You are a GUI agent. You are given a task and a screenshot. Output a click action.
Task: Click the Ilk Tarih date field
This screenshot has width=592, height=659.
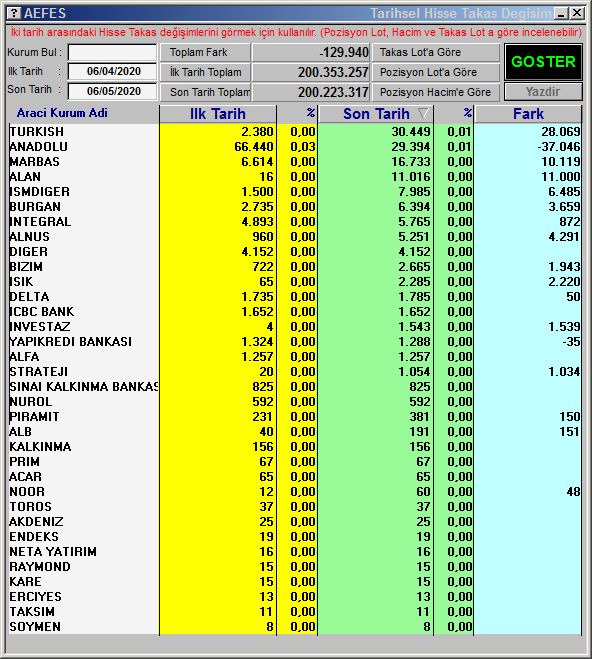(x=113, y=71)
